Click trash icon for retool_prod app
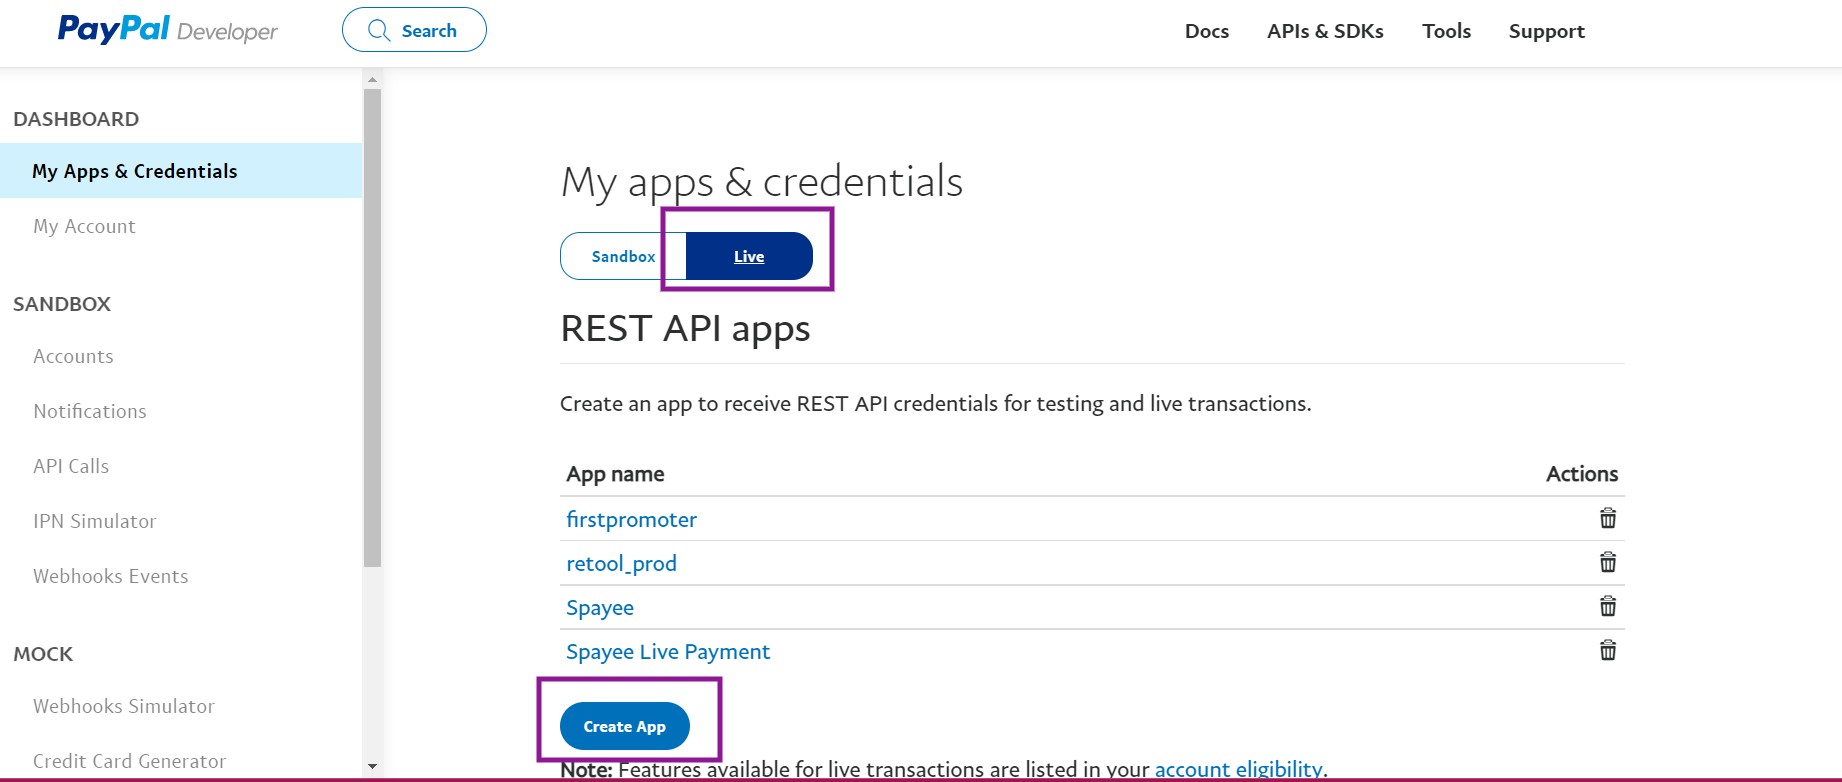1842x782 pixels. coord(1608,562)
